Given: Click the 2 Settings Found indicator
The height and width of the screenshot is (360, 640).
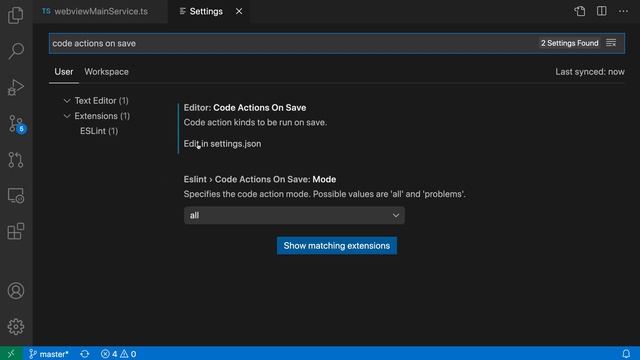Looking at the screenshot, I should (x=569, y=43).
